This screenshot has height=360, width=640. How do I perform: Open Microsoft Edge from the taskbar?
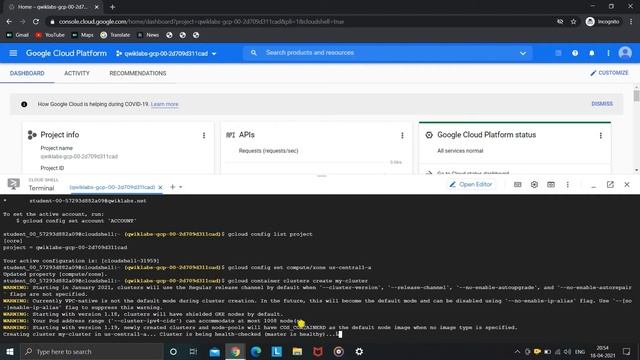256,351
